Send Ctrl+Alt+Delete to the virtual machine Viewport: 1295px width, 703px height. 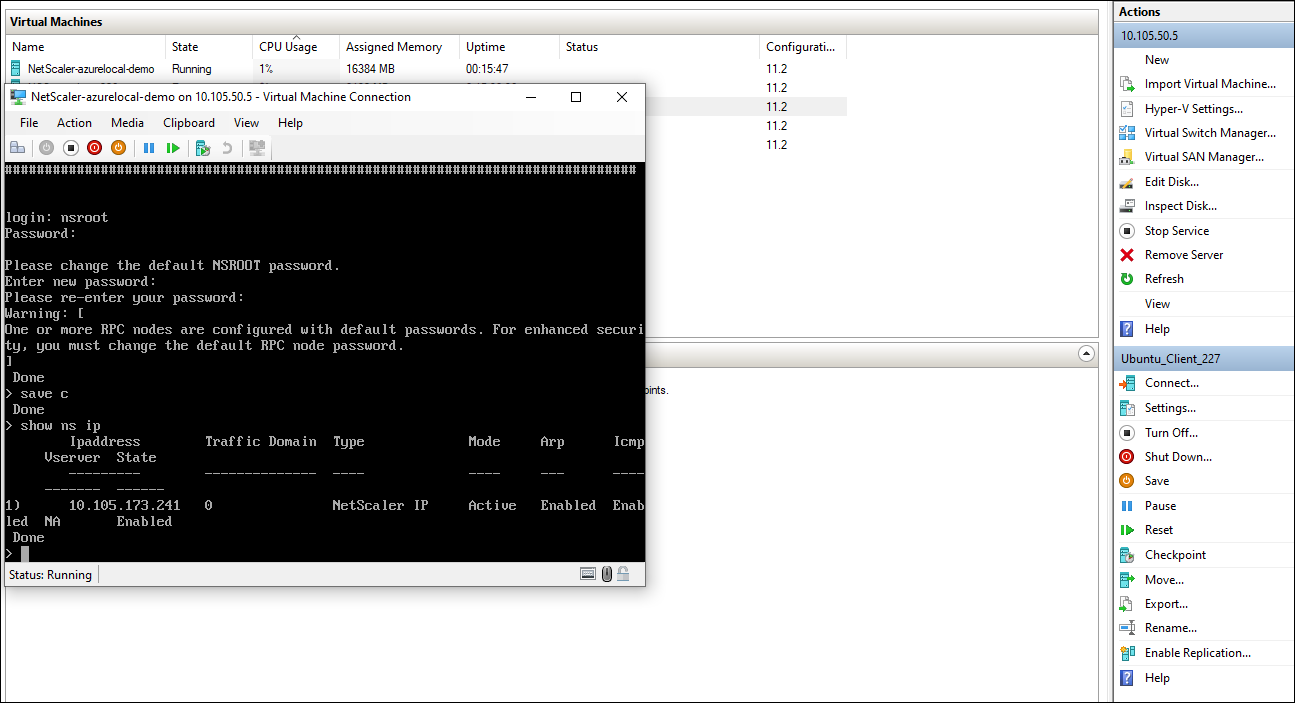[x=18, y=147]
